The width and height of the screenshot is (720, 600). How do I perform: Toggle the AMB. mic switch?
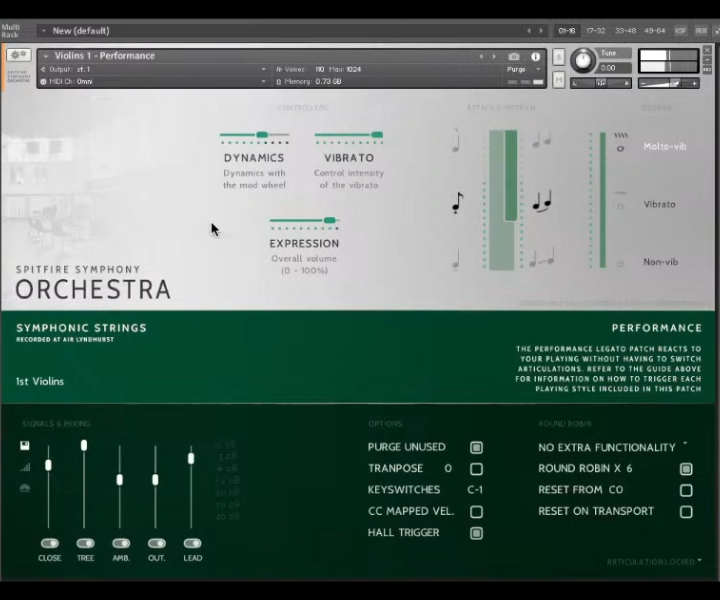(x=121, y=543)
